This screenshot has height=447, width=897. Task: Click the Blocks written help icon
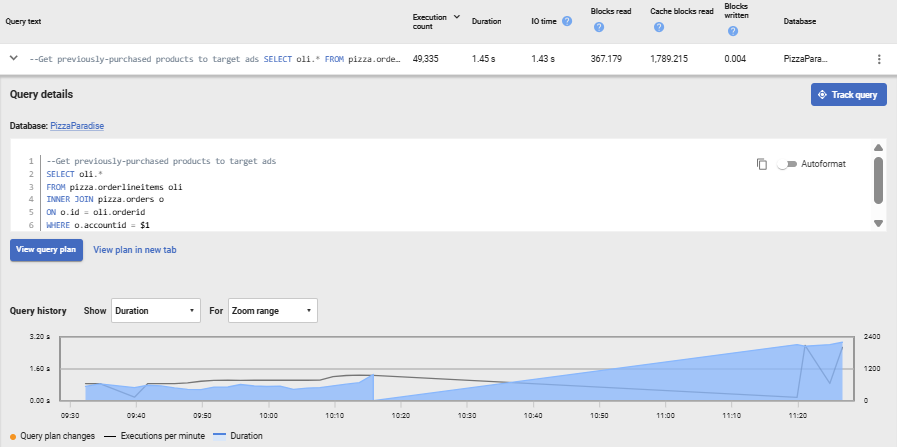(733, 31)
